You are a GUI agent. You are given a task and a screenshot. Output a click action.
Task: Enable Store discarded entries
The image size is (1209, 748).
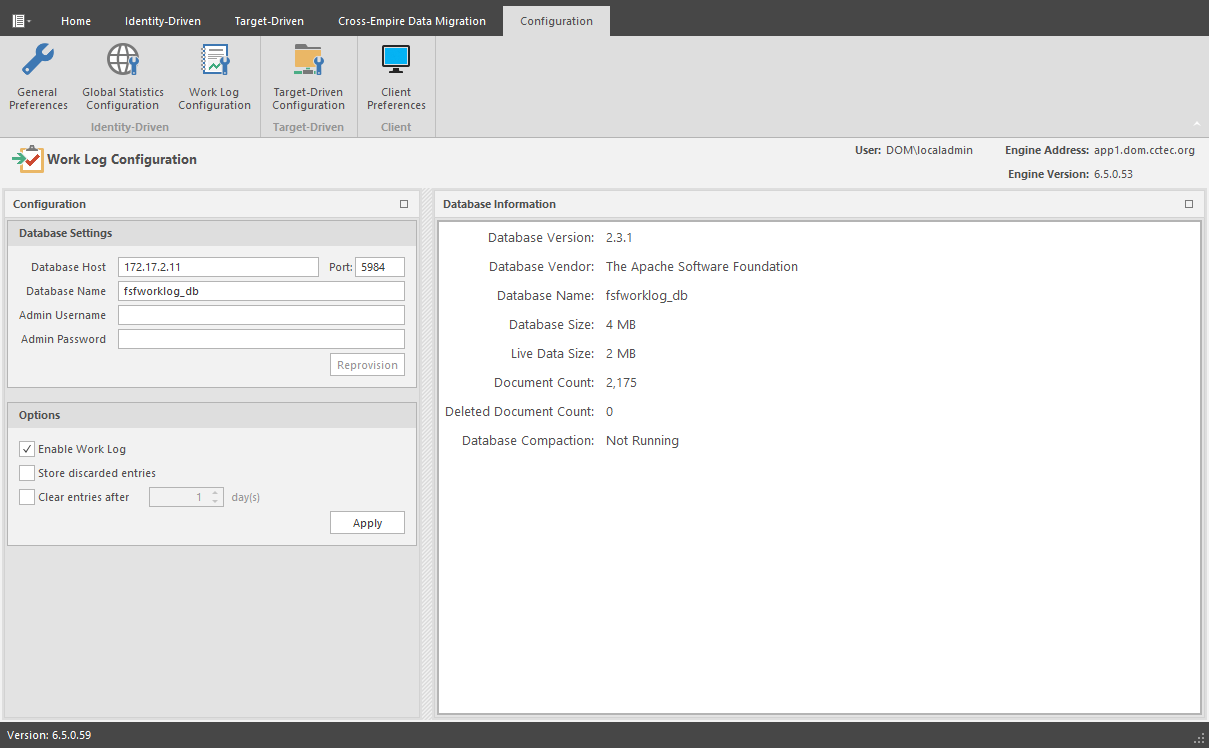pos(26,472)
